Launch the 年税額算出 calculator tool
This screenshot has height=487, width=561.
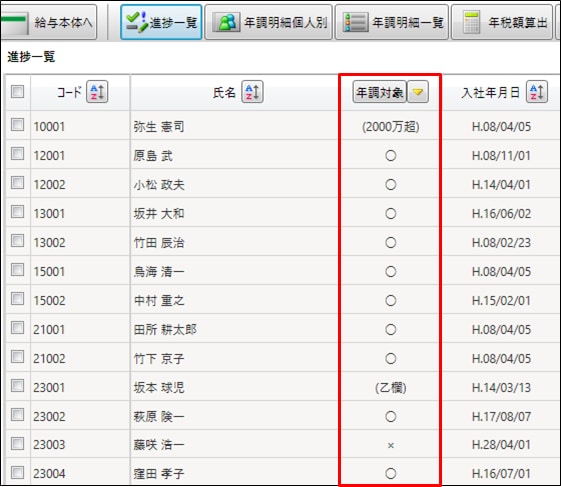click(x=502, y=22)
